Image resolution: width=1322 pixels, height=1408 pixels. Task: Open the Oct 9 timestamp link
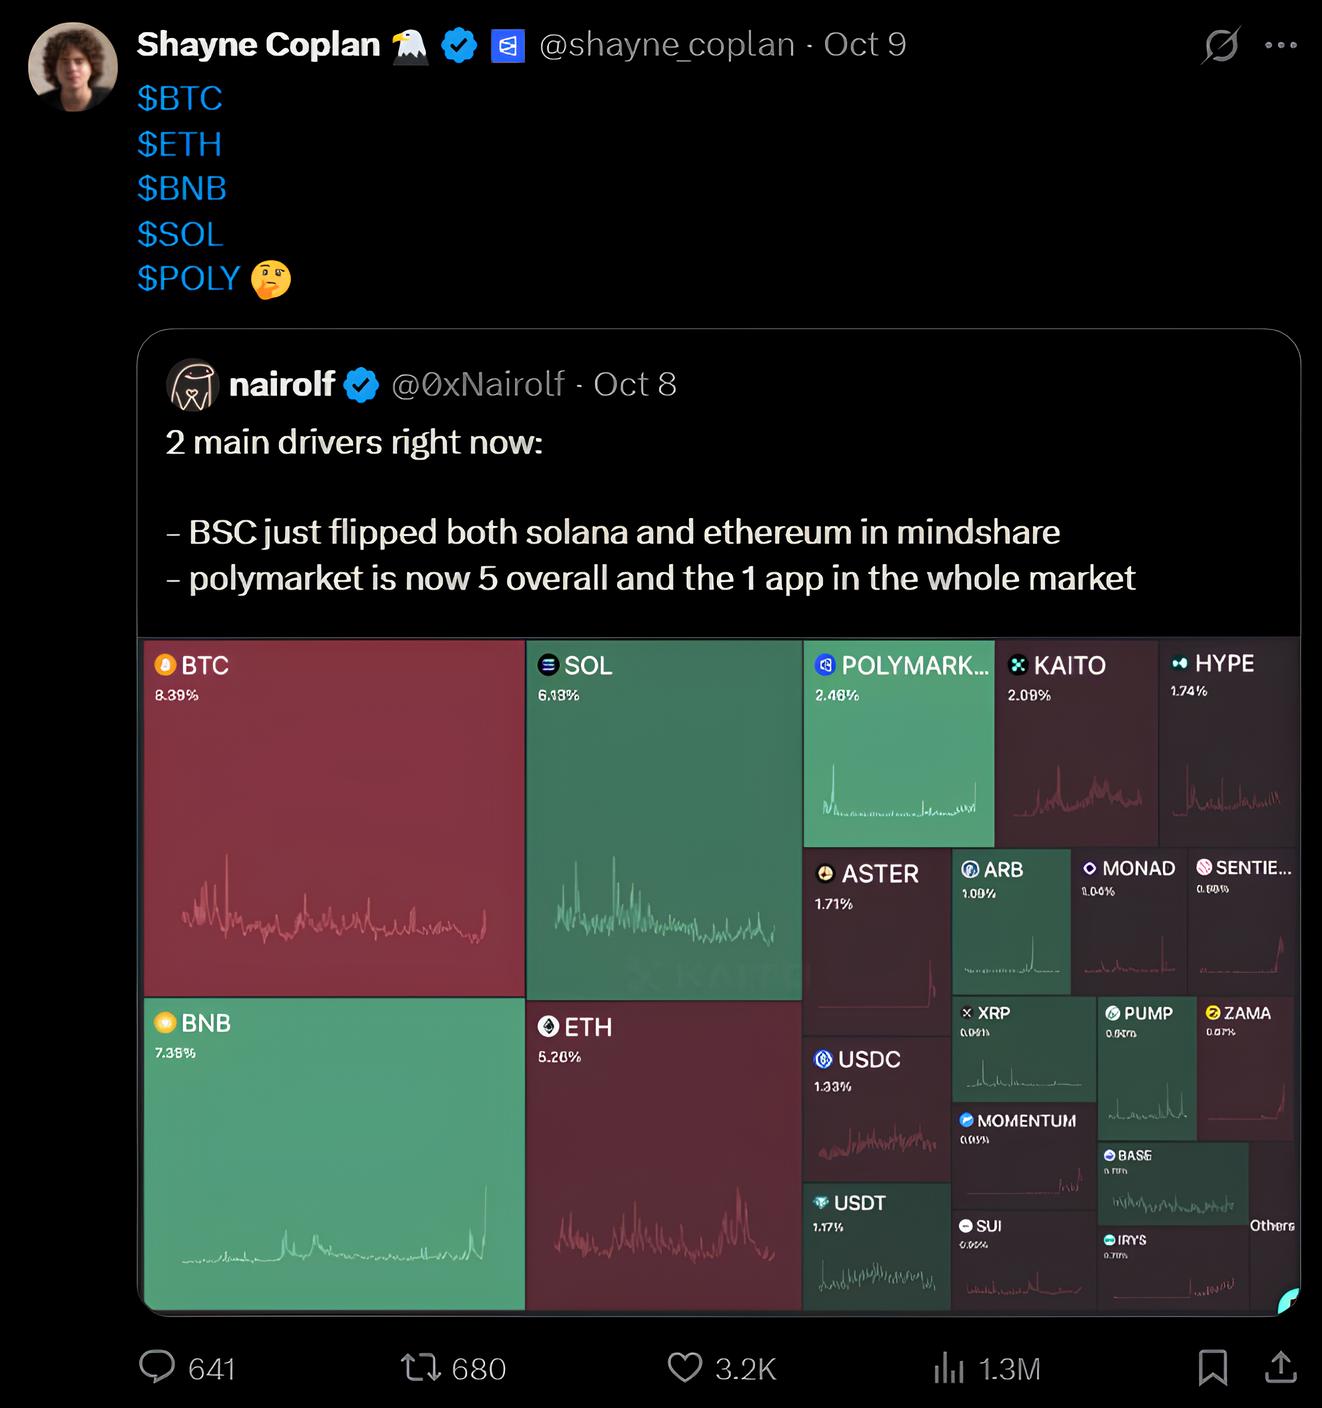click(865, 45)
